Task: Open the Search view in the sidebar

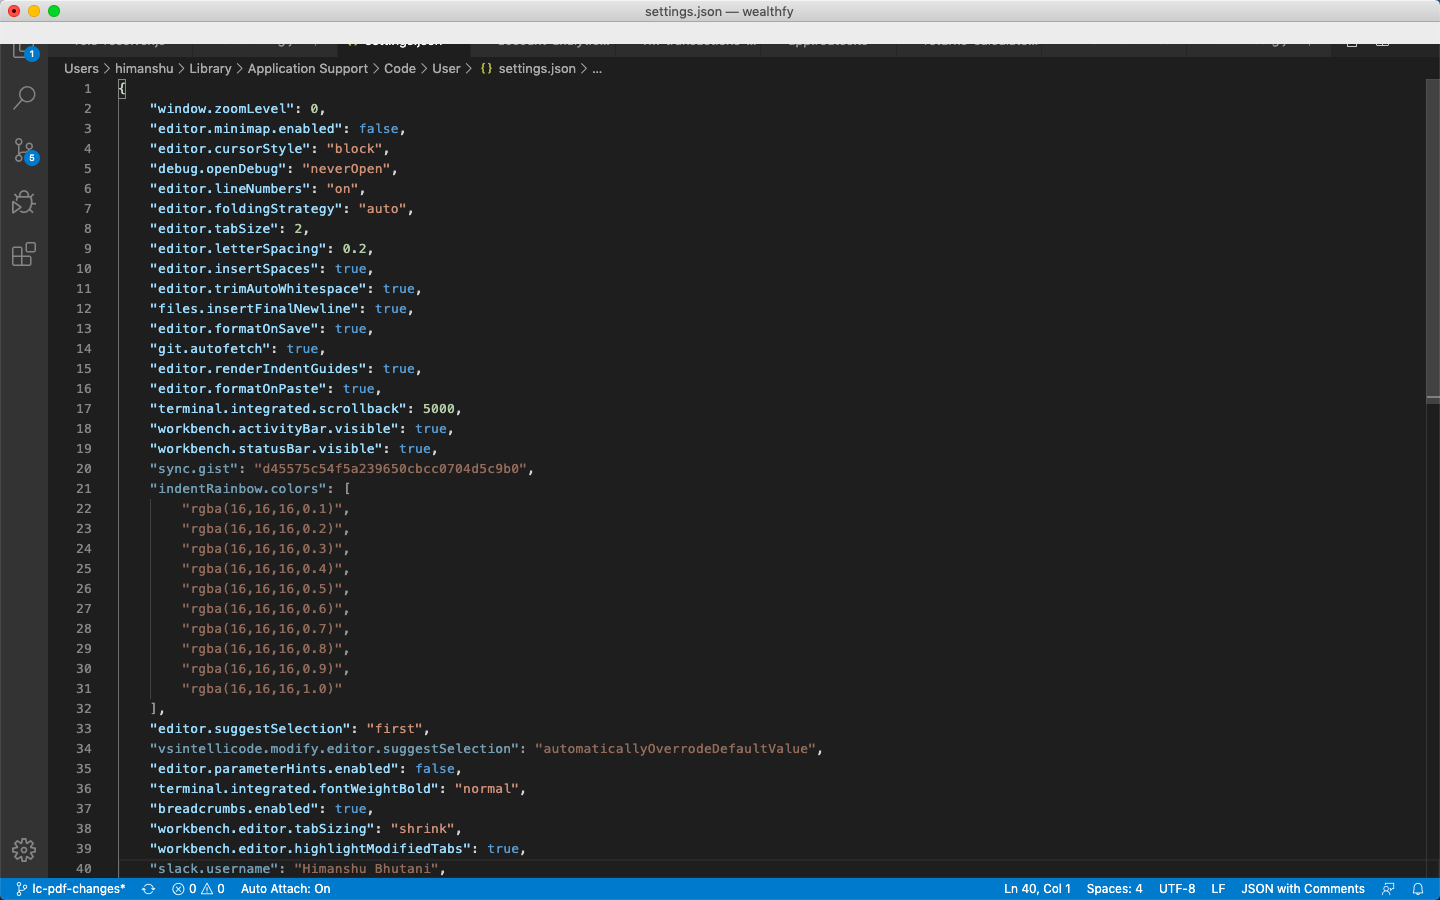Action: 24,96
